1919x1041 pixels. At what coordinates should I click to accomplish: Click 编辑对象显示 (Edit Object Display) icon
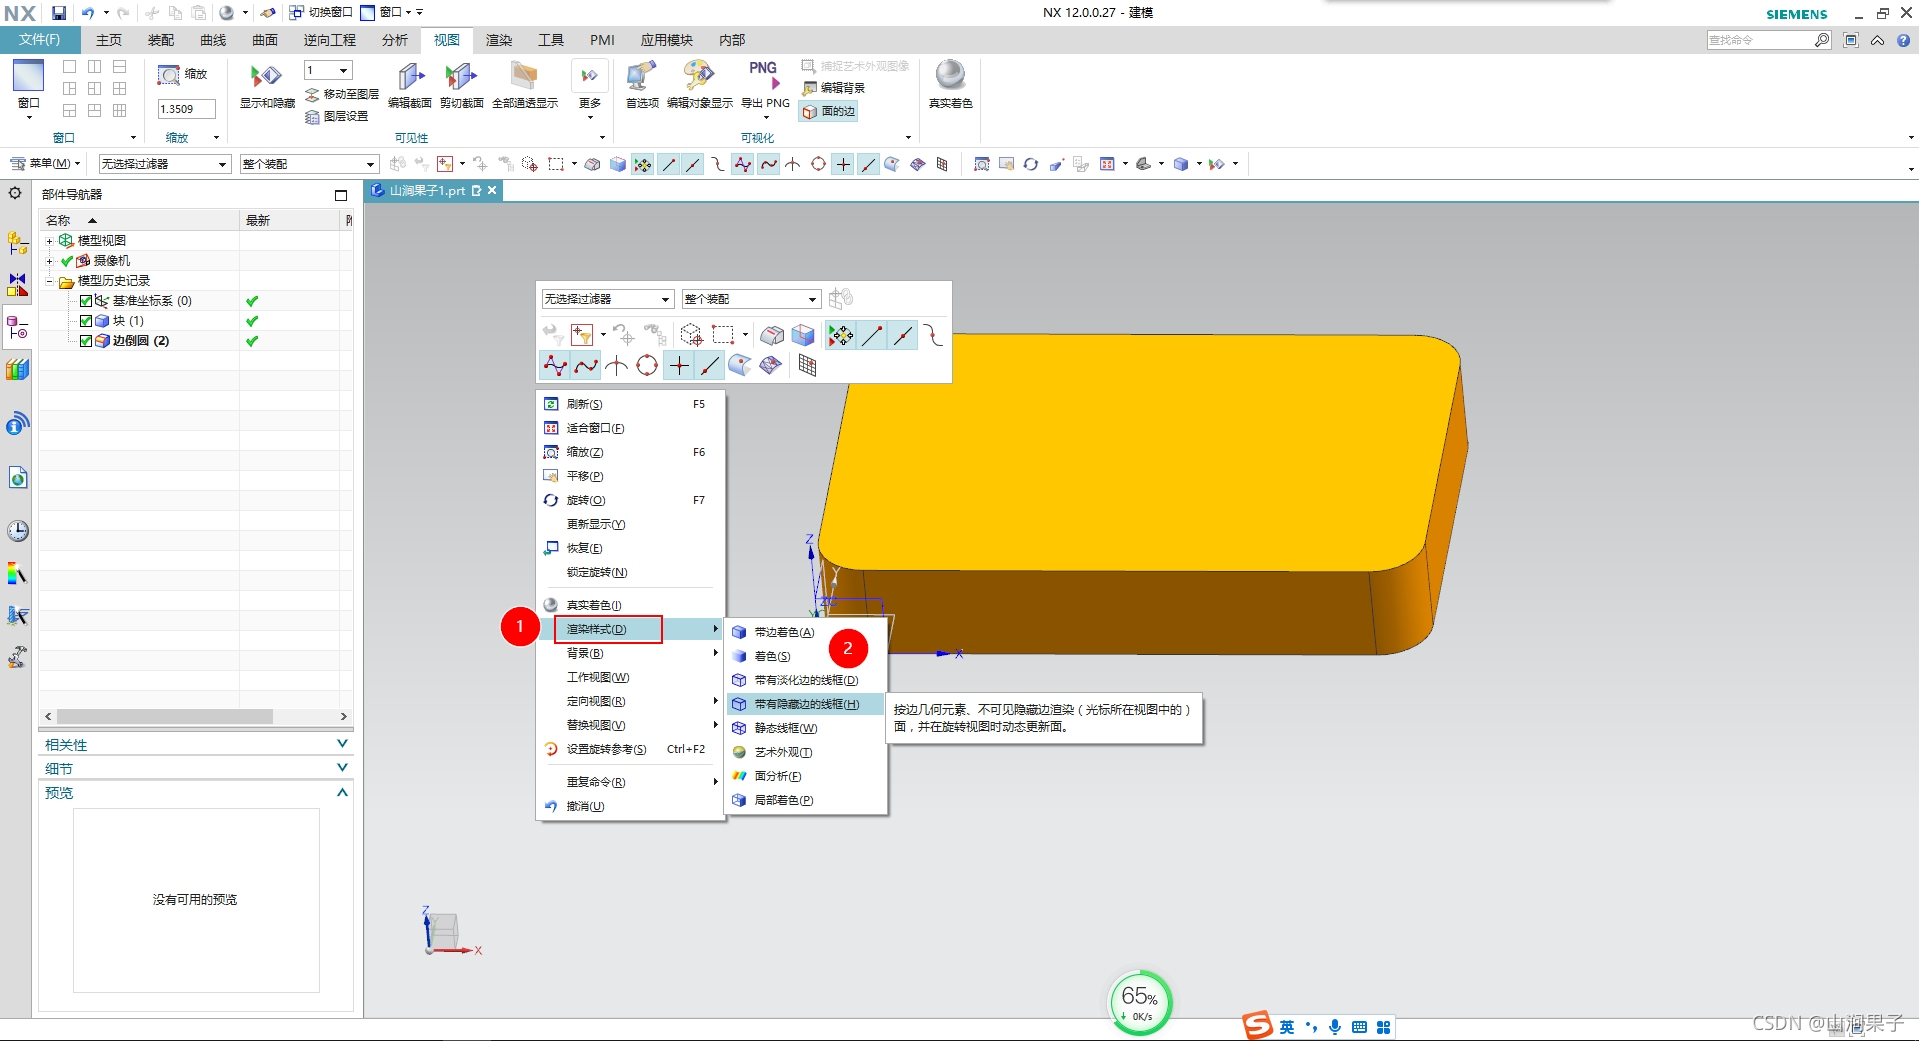click(x=699, y=77)
